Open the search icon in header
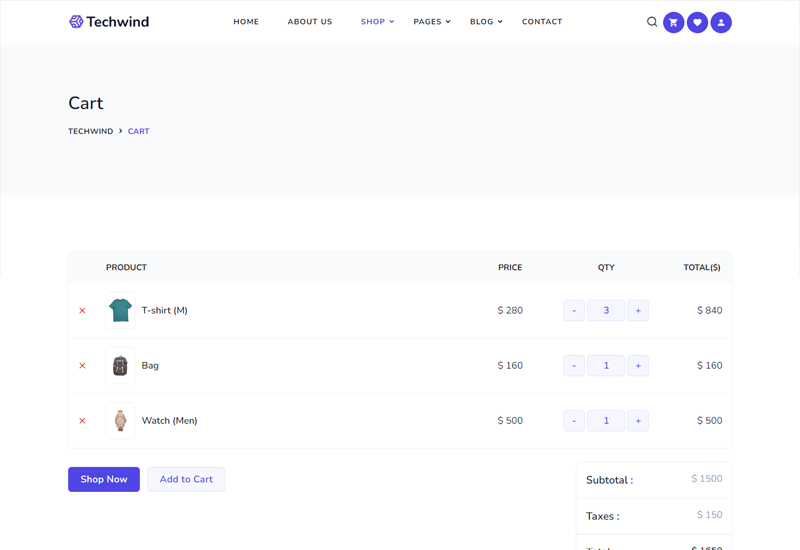 click(x=652, y=22)
